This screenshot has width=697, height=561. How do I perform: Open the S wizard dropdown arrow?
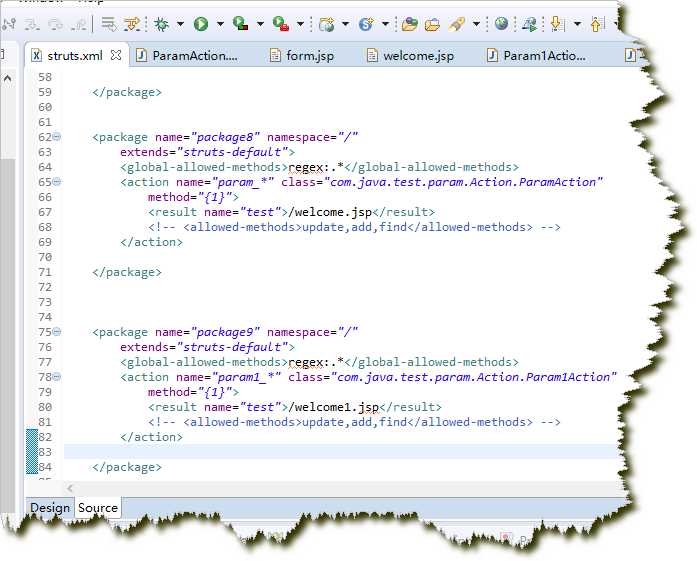point(385,24)
